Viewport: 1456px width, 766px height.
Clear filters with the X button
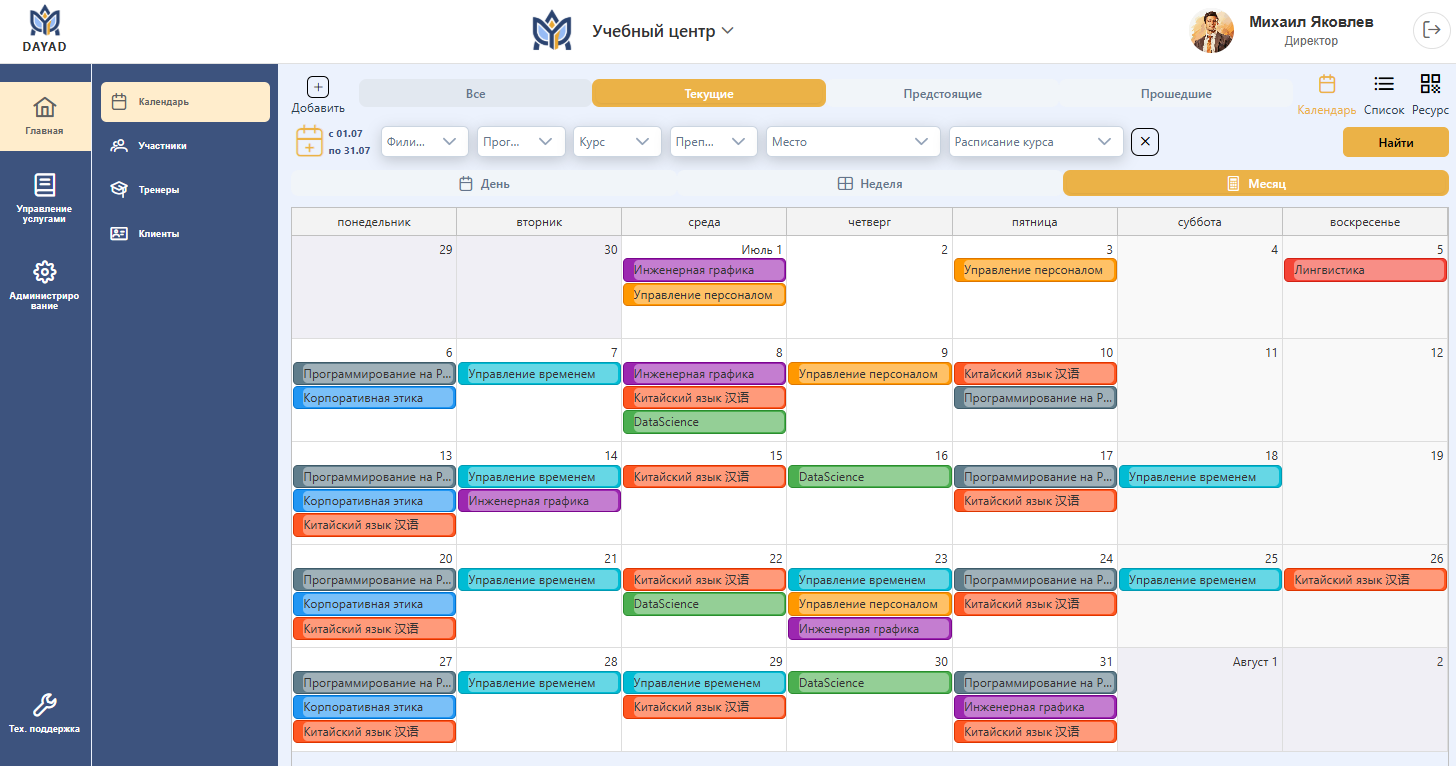tap(1145, 142)
